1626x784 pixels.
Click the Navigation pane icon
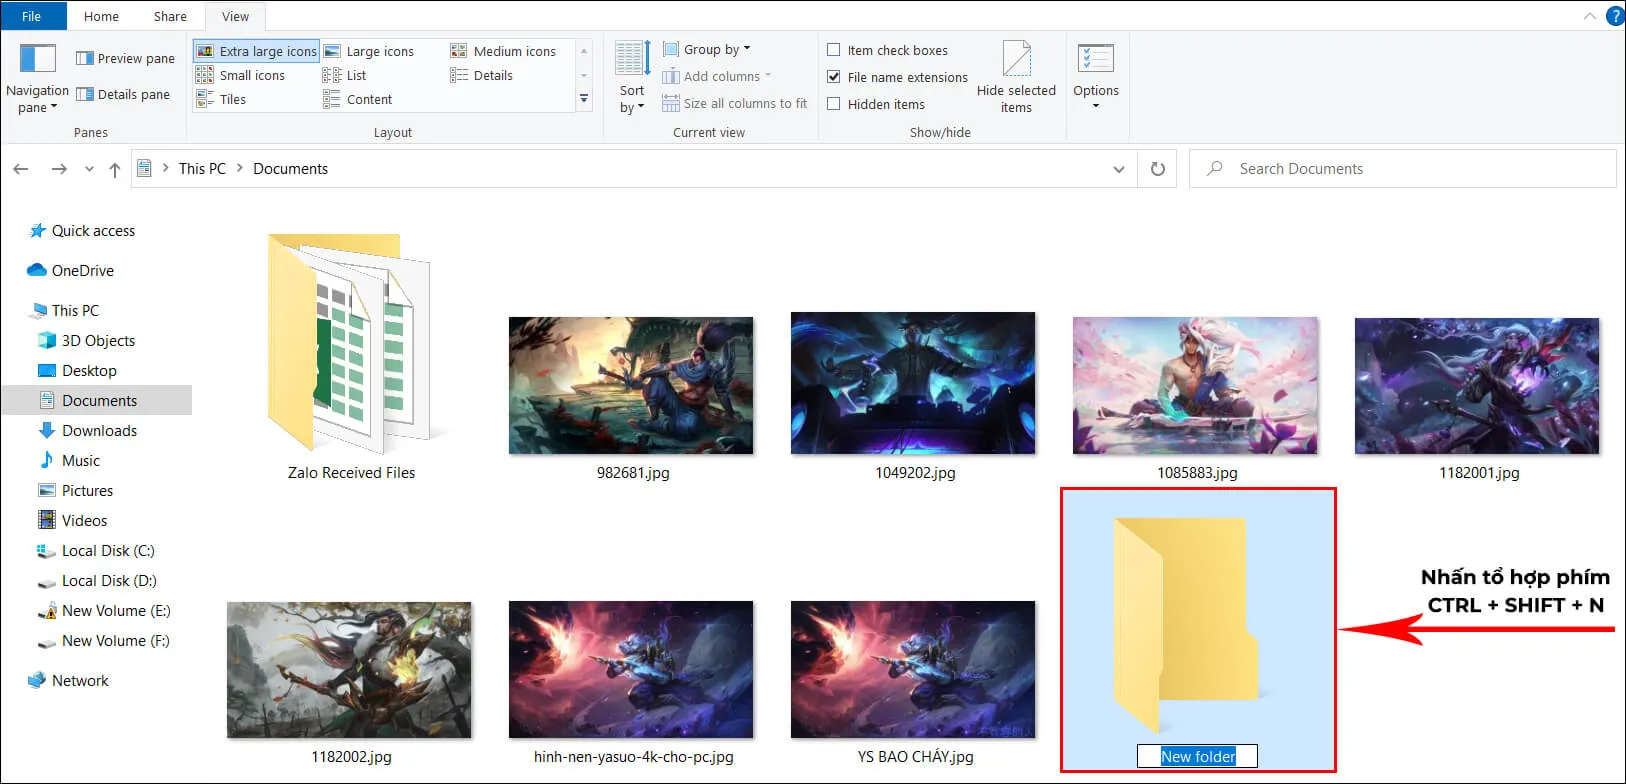(38, 59)
